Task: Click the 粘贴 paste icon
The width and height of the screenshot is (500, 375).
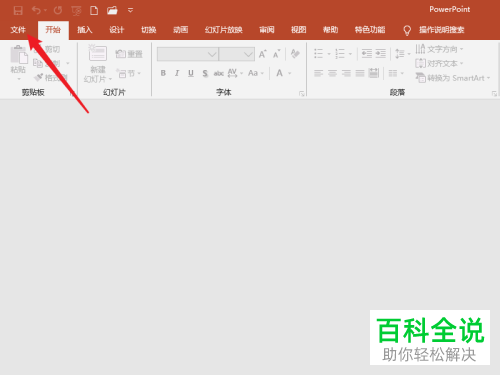Action: (19, 54)
